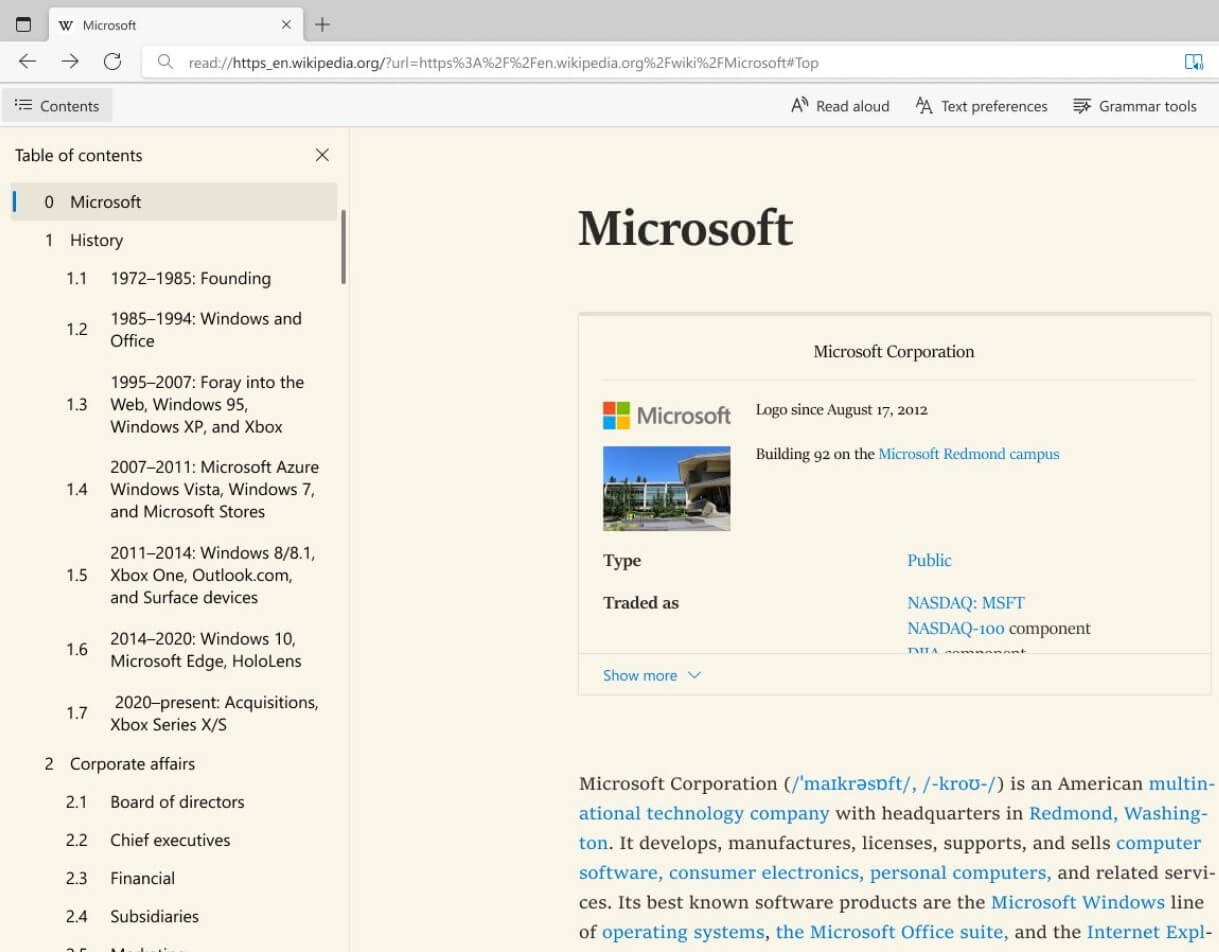Follow the Microsoft Redmond campus link
The image size is (1219, 952).
(968, 454)
